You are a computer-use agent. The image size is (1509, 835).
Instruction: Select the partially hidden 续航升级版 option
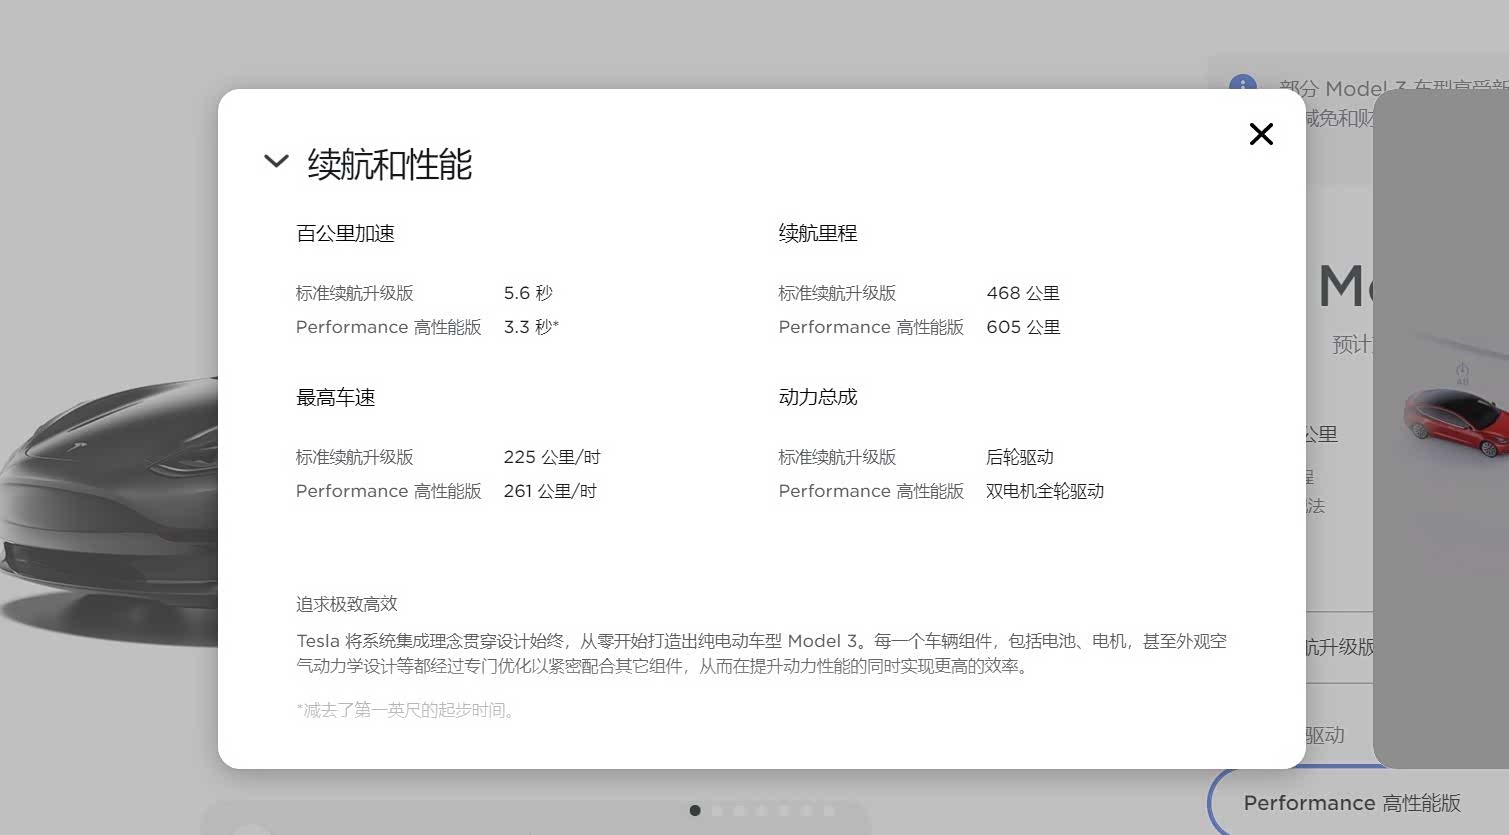(1339, 647)
